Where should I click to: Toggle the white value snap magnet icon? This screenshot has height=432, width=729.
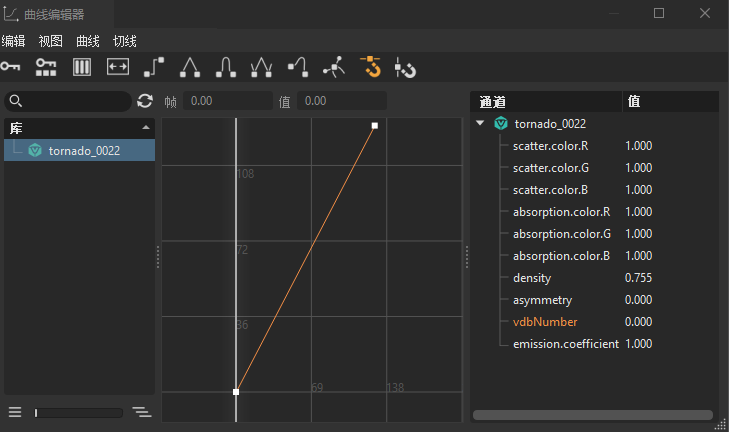[405, 68]
